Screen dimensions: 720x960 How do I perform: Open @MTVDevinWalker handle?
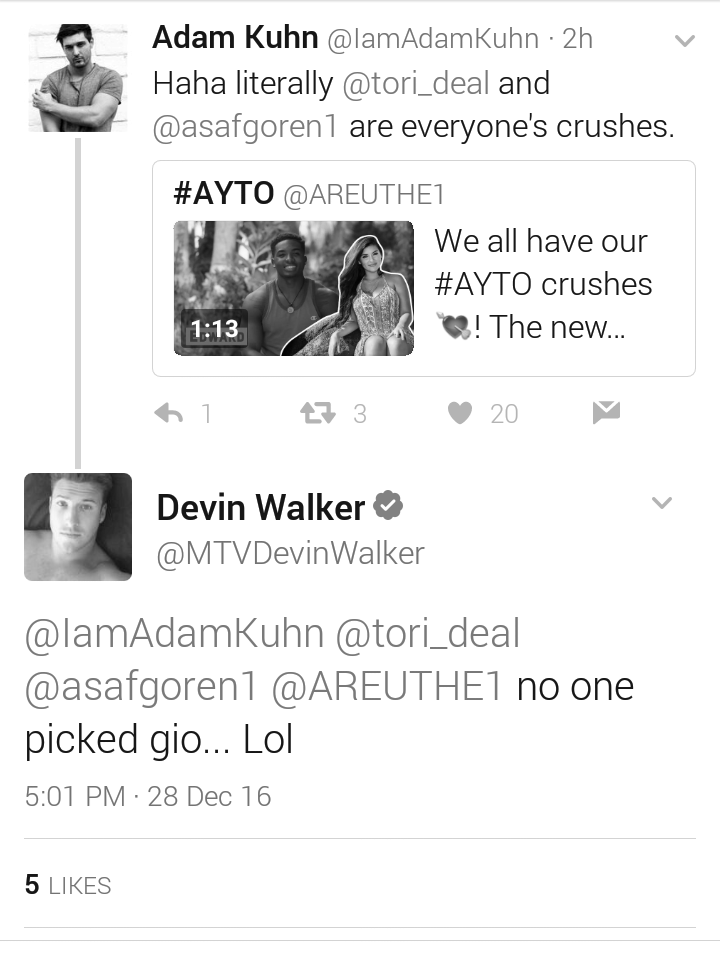290,553
